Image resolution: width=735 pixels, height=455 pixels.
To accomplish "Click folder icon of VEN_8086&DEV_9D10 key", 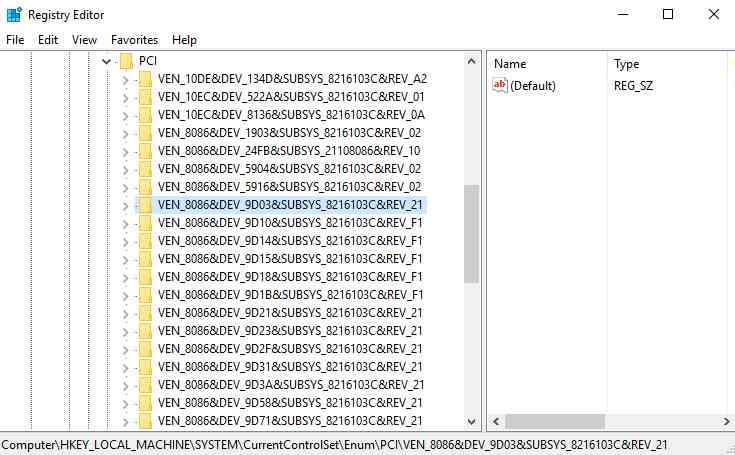I will click(145, 223).
